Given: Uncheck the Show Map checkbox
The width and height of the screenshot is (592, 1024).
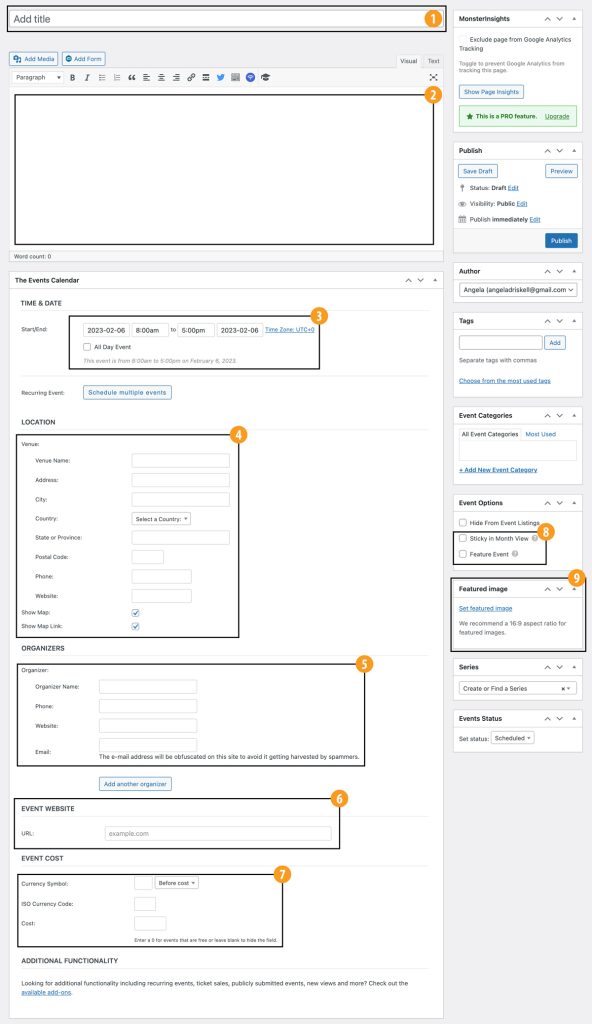Looking at the screenshot, I should pos(135,613).
